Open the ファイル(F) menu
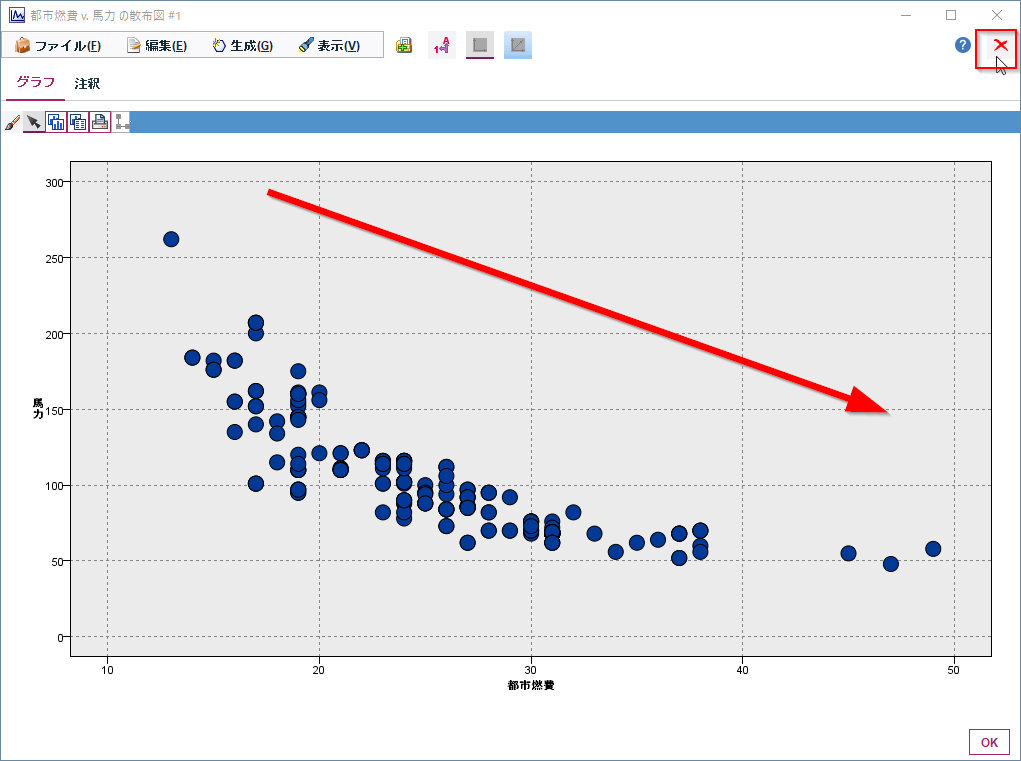1021x761 pixels. click(x=58, y=46)
